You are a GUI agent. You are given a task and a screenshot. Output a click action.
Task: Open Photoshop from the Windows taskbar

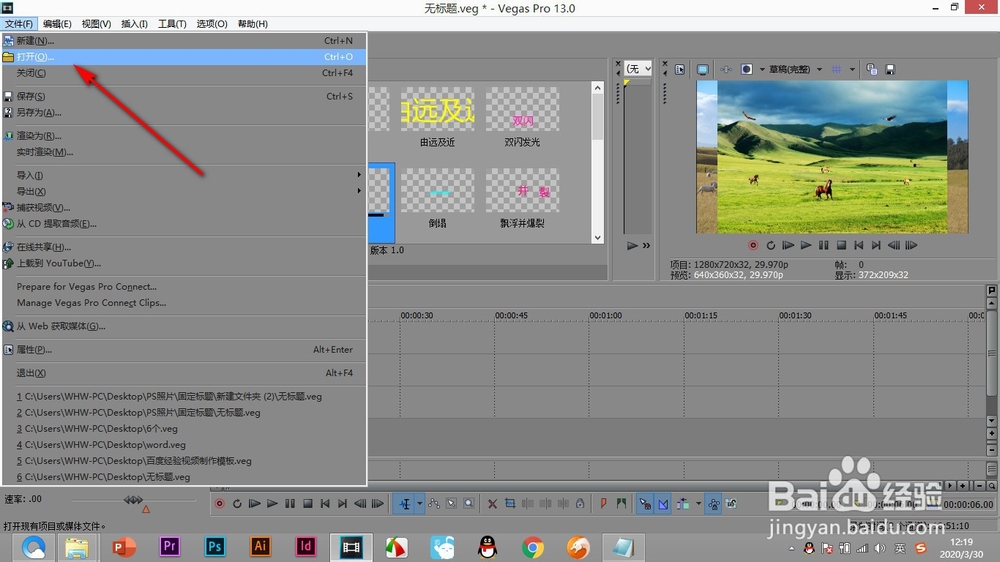point(215,547)
